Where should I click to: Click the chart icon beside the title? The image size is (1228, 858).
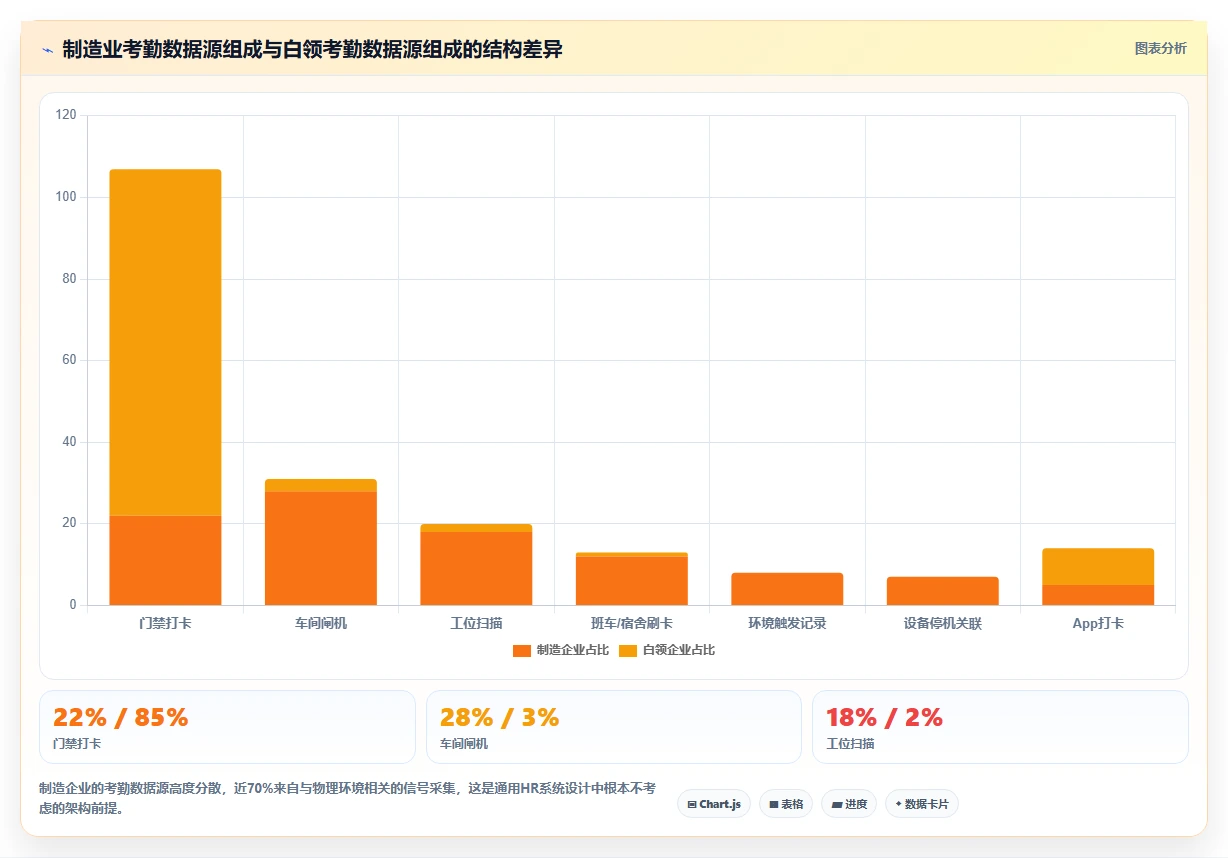tap(48, 50)
